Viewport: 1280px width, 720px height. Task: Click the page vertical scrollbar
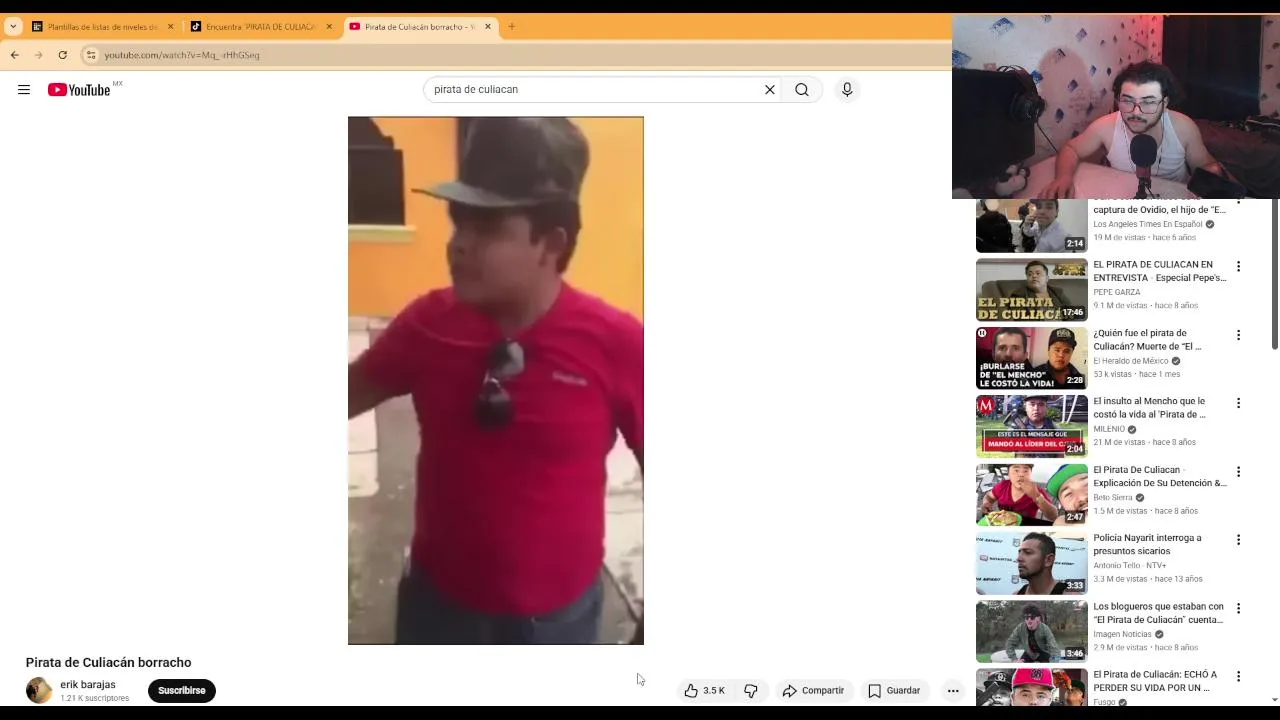(x=1274, y=275)
